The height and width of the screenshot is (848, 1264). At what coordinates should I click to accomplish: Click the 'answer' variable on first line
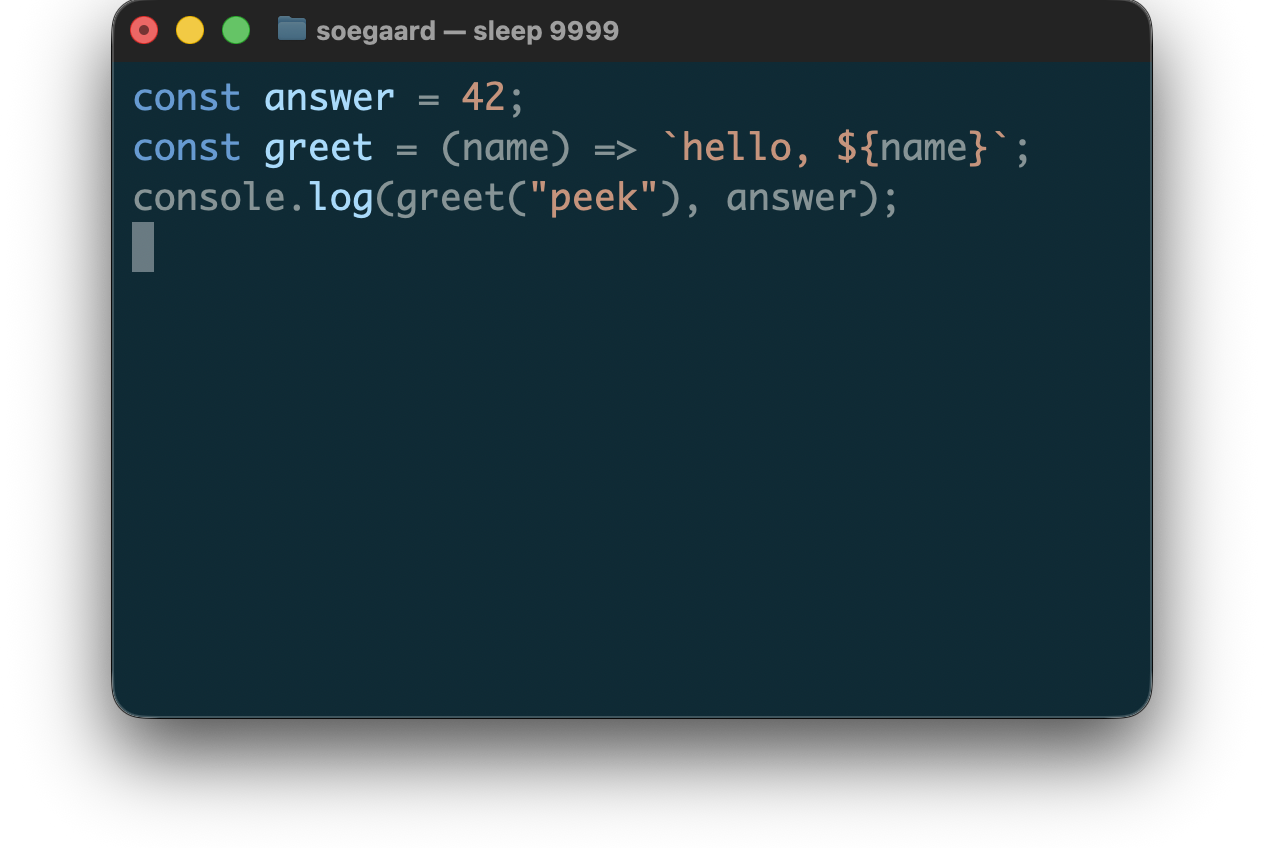[x=329, y=98]
